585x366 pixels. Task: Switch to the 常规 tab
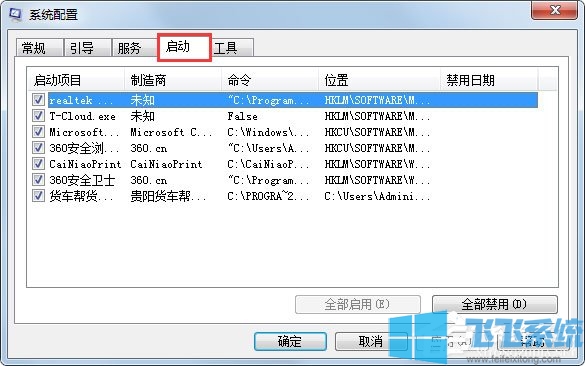click(40, 48)
